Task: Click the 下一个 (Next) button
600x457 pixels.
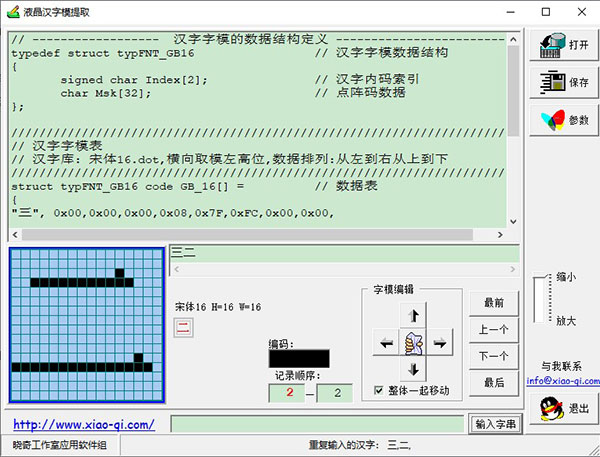Action: [x=494, y=356]
